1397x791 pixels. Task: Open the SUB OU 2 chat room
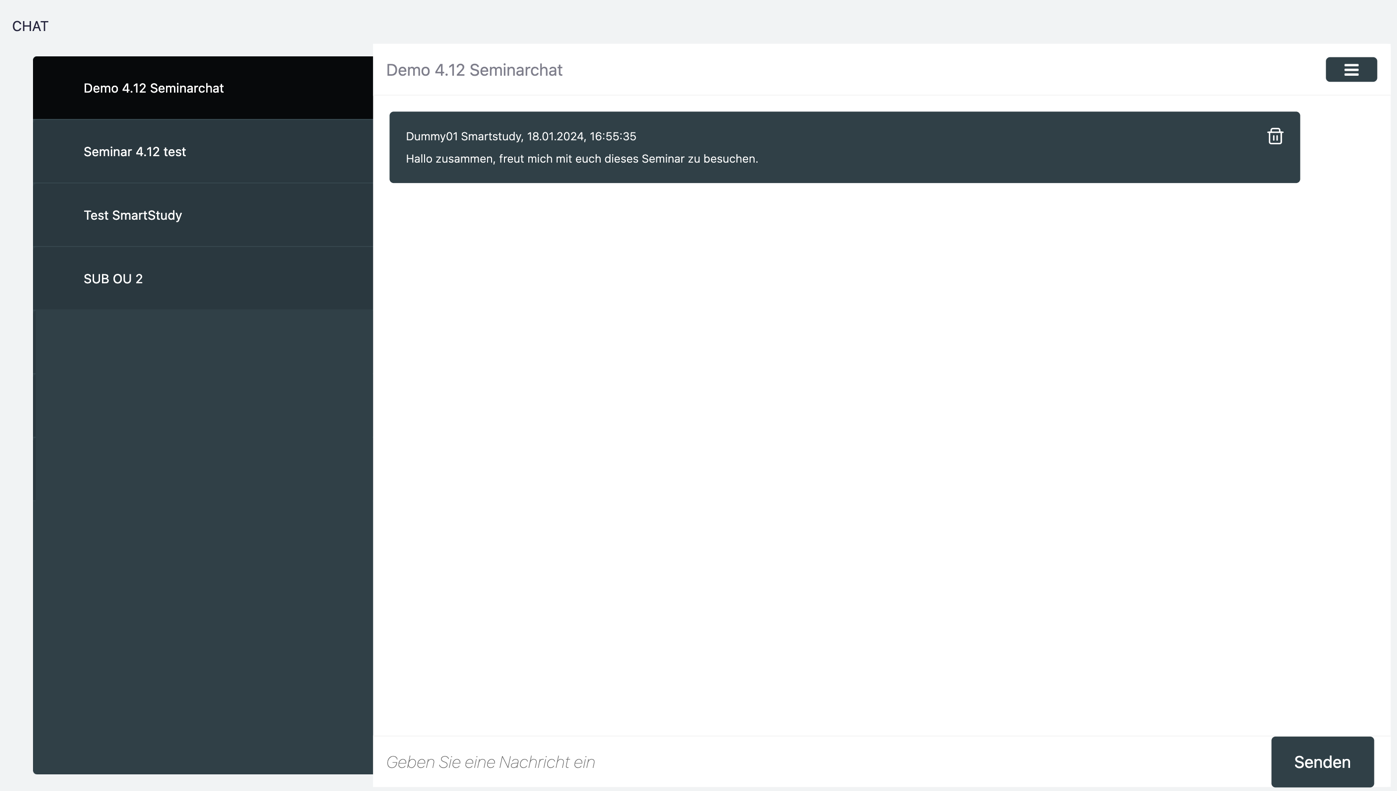click(x=113, y=279)
